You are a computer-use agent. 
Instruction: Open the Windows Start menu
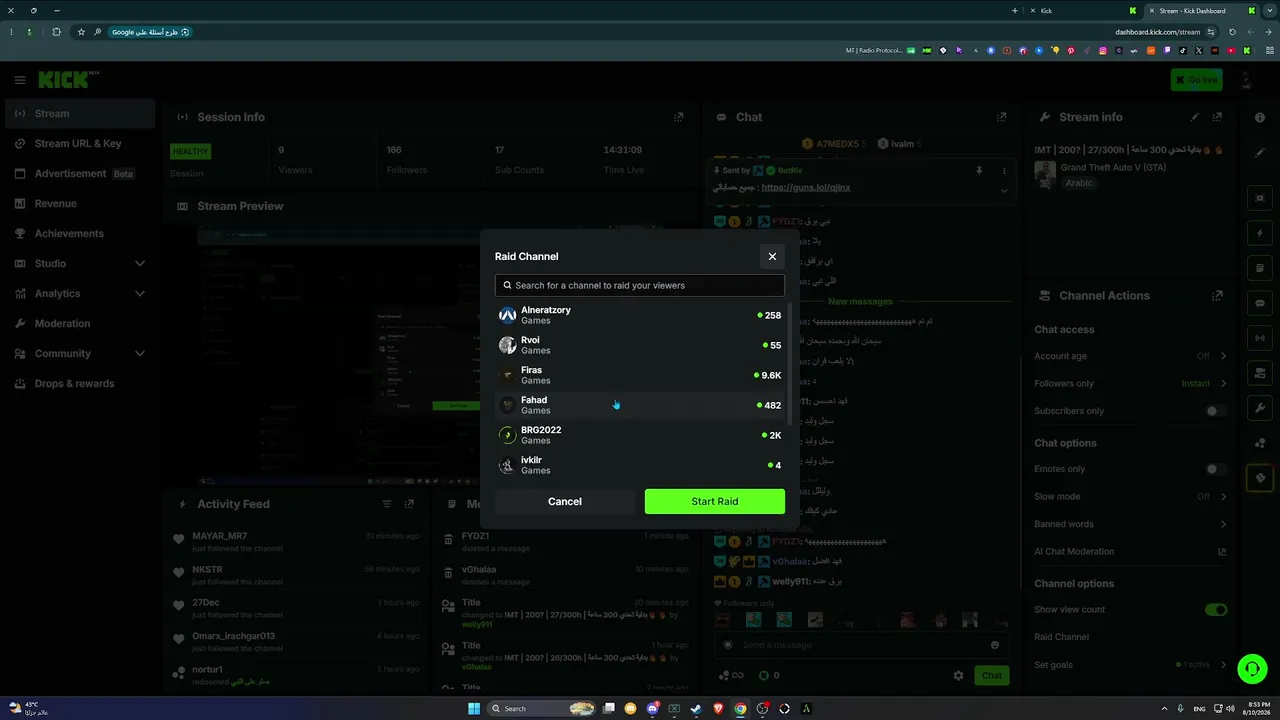click(x=474, y=708)
